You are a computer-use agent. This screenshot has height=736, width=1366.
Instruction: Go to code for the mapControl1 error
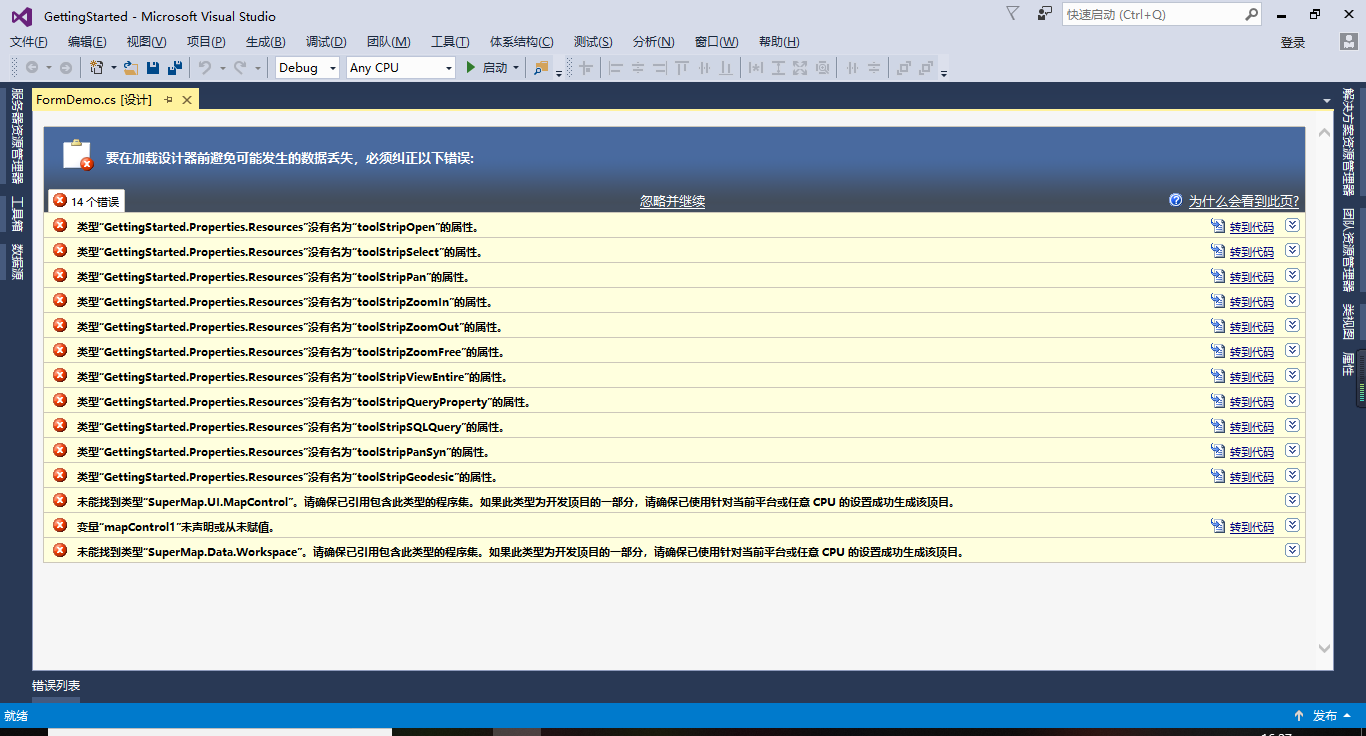click(x=1252, y=527)
